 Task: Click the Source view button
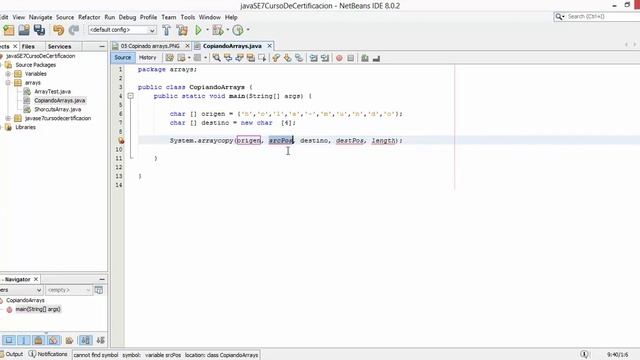pos(122,58)
